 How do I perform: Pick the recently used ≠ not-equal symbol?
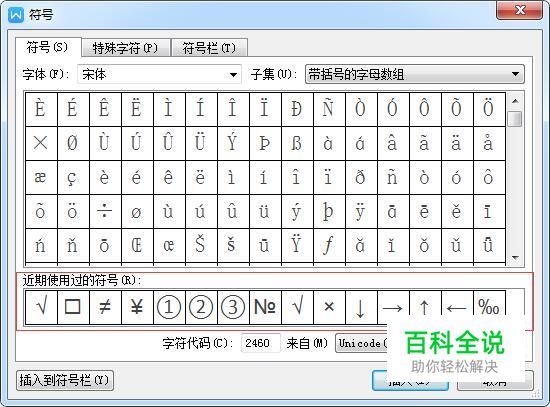(x=105, y=307)
